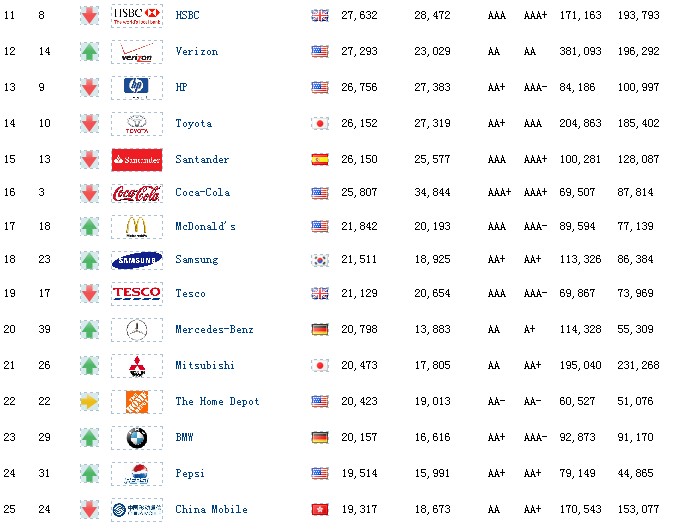Open the Coca-Cola brand link
Viewport: 681px width, 531px height.
203,192
